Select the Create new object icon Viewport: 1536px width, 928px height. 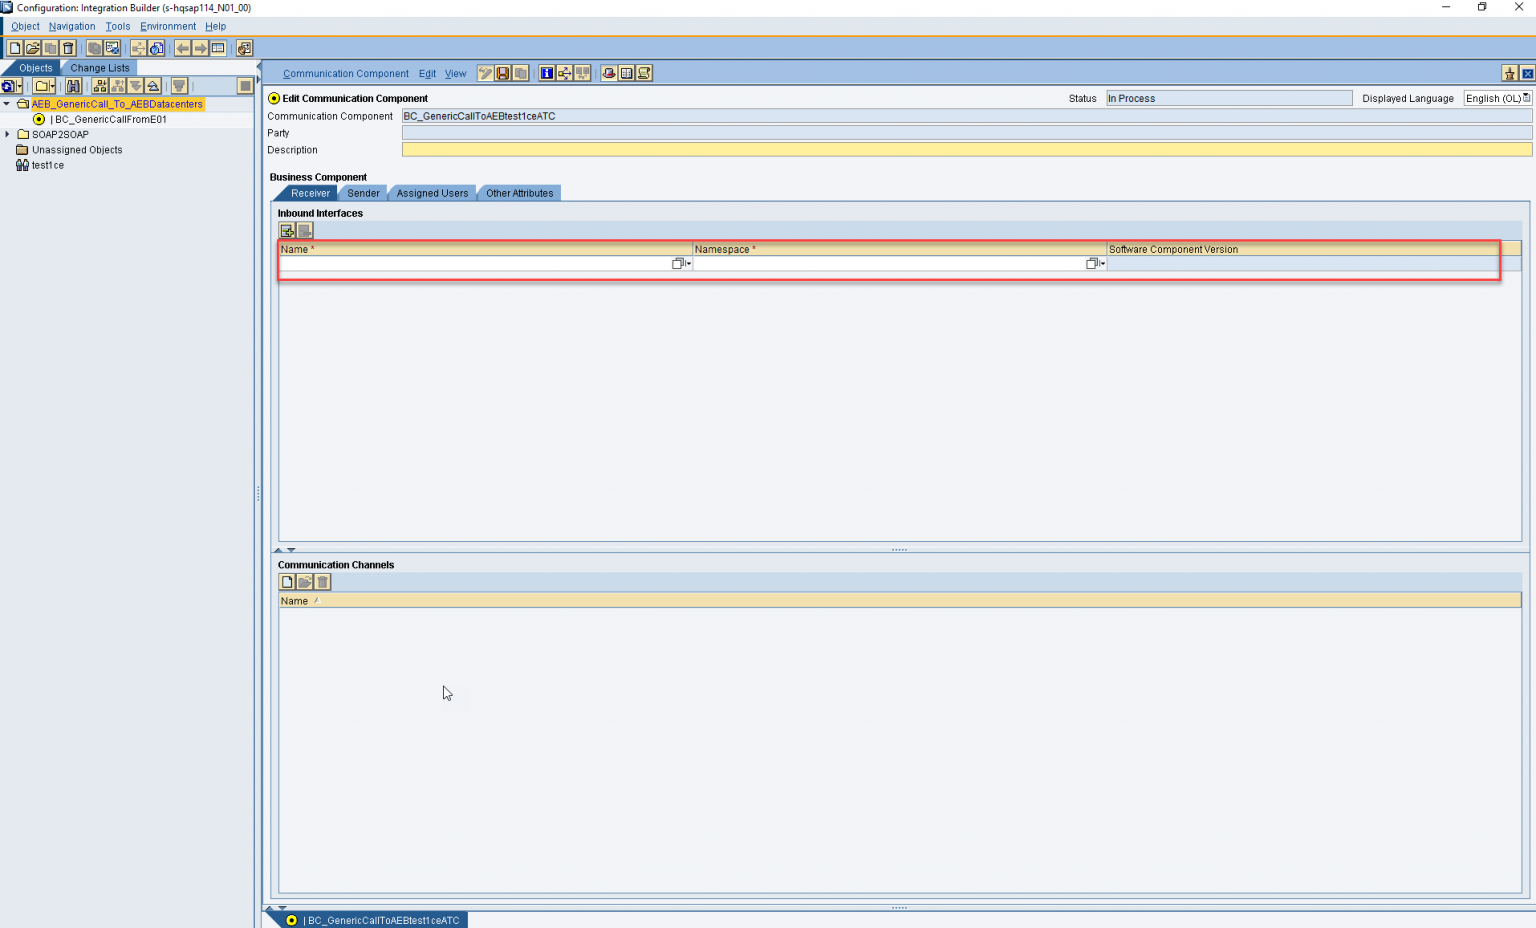click(14, 47)
